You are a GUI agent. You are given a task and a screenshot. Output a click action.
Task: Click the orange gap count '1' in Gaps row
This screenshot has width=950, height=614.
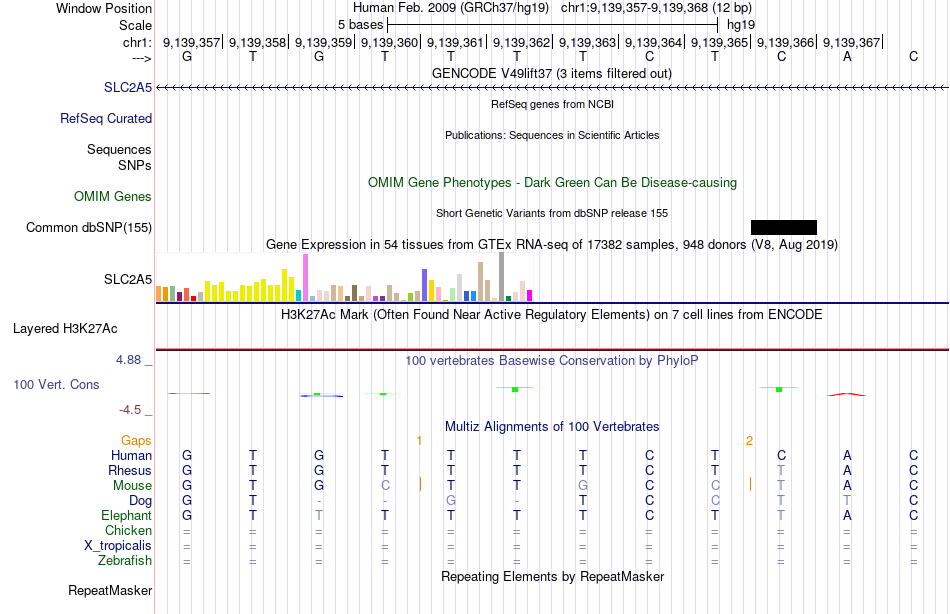[419, 441]
